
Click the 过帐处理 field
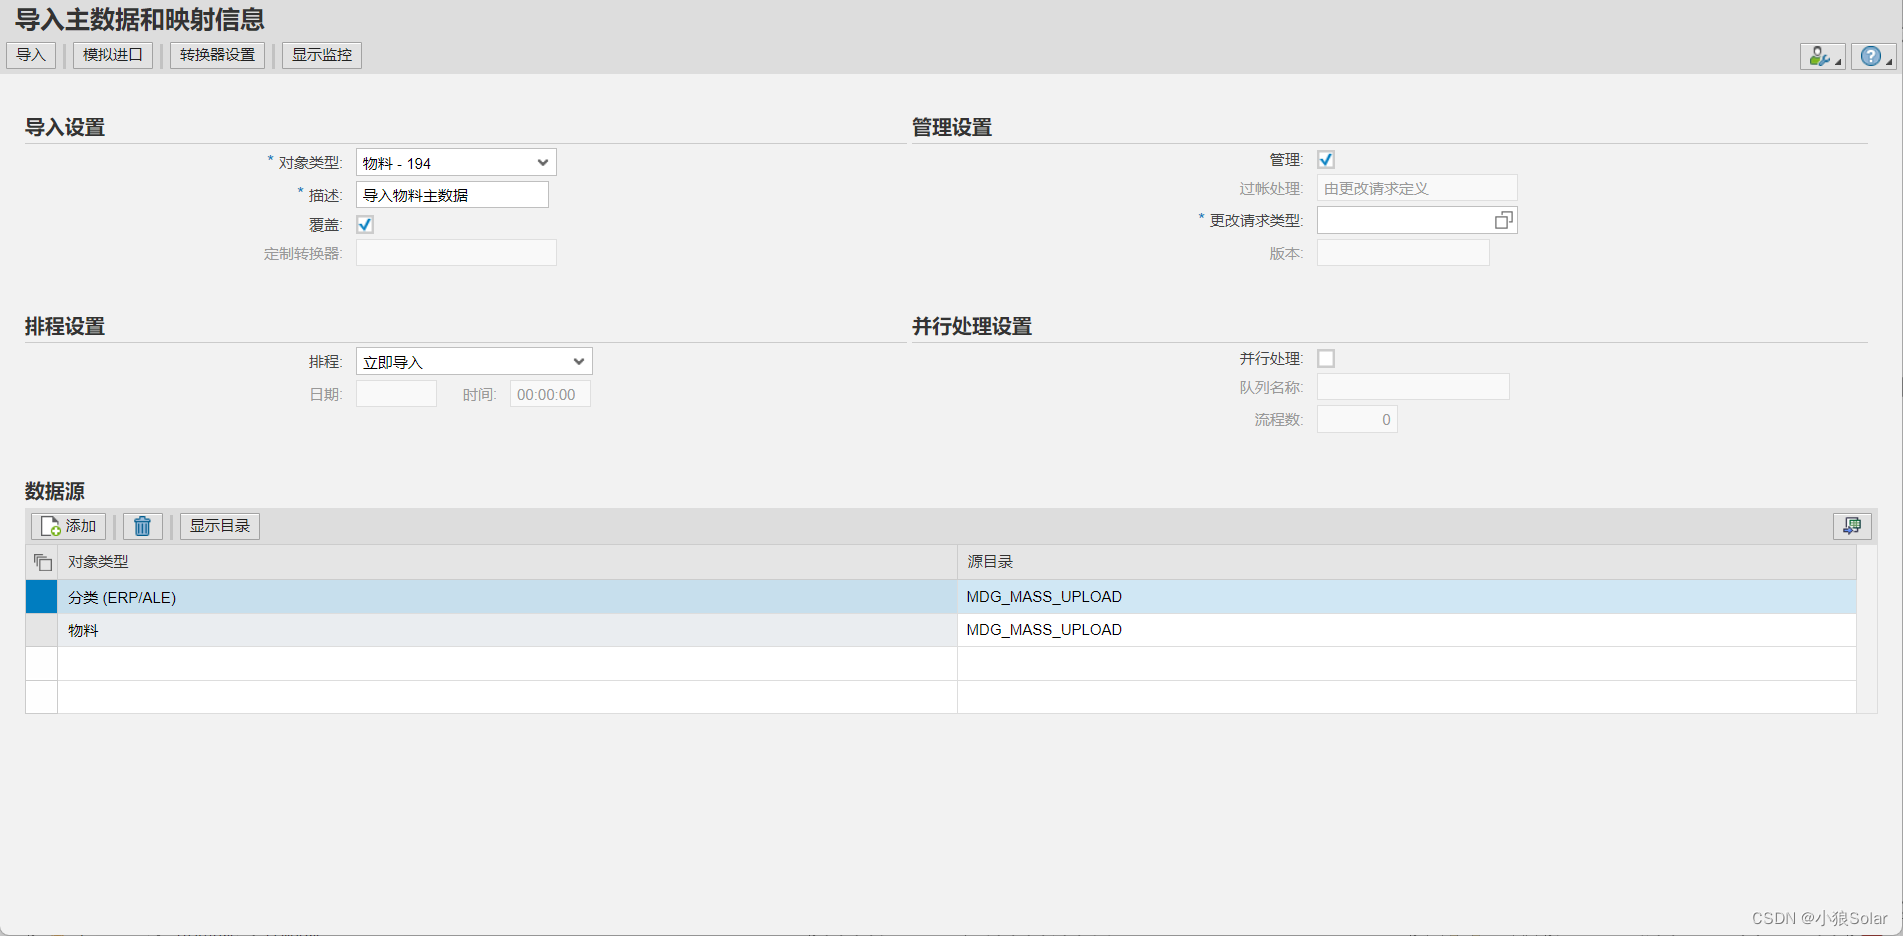(1417, 188)
